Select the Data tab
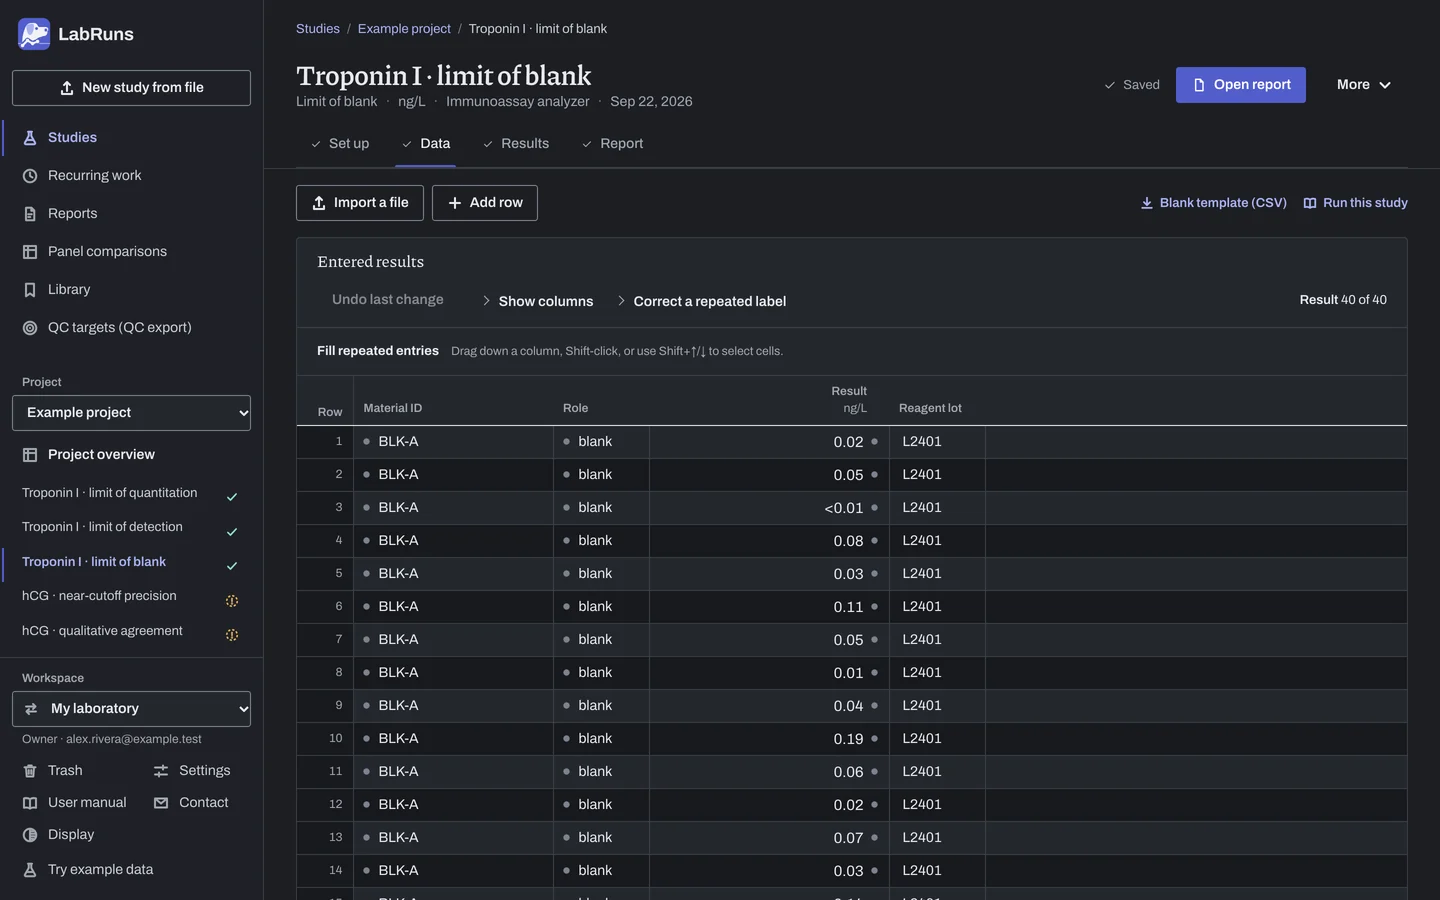1440x900 pixels. tap(426, 144)
